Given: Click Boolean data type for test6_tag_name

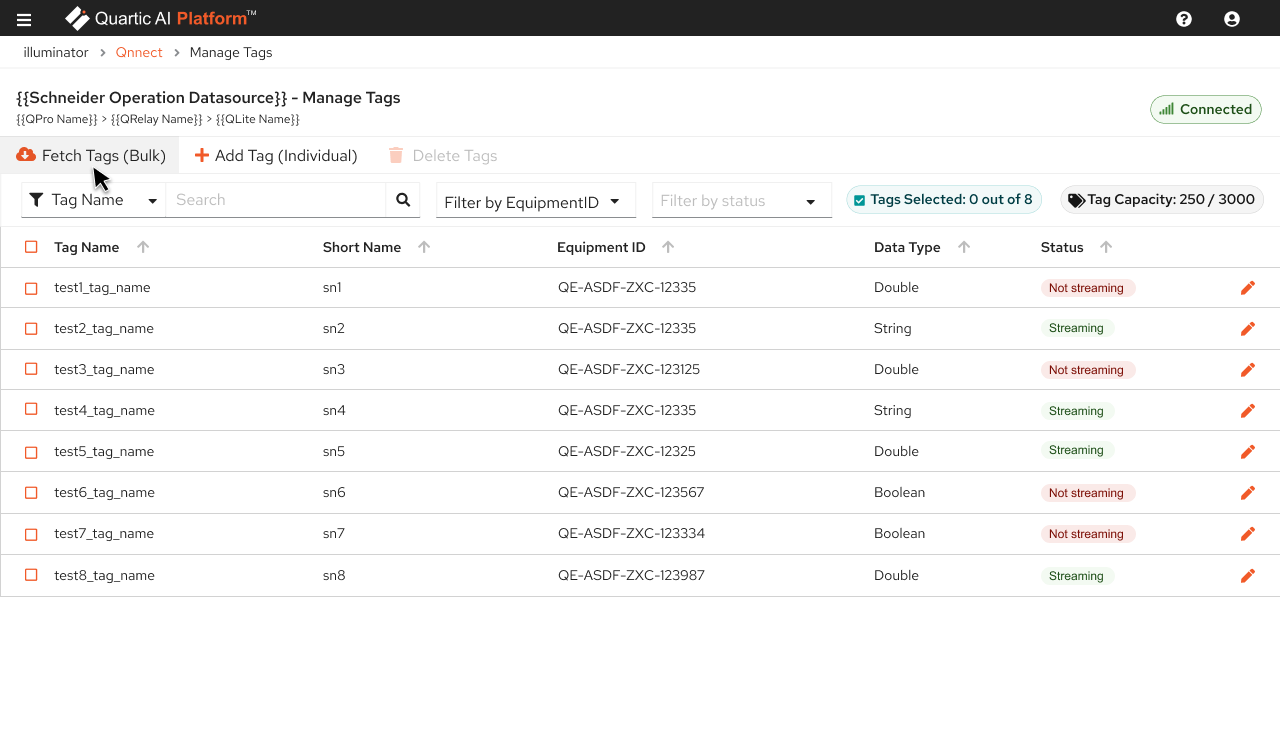Looking at the screenshot, I should click(x=899, y=492).
